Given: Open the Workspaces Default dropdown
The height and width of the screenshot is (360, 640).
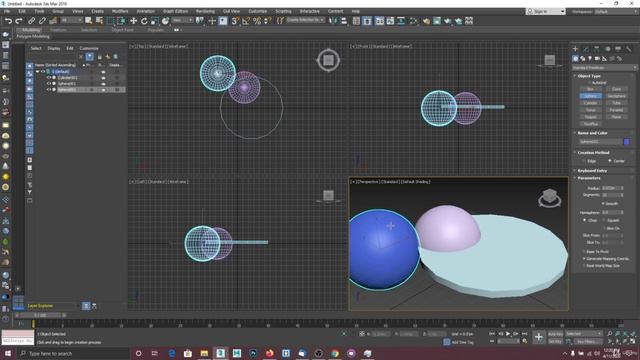Looking at the screenshot, I should 616,11.
